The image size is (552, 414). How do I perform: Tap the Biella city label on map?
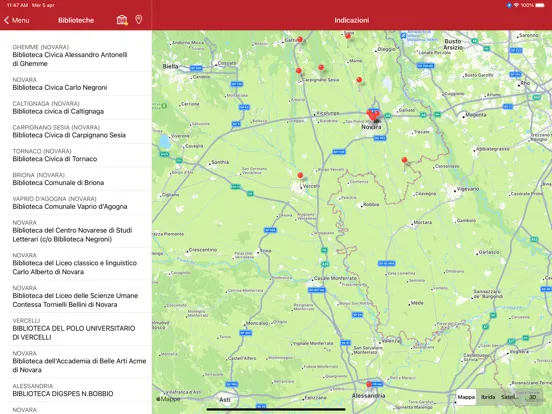[170, 66]
